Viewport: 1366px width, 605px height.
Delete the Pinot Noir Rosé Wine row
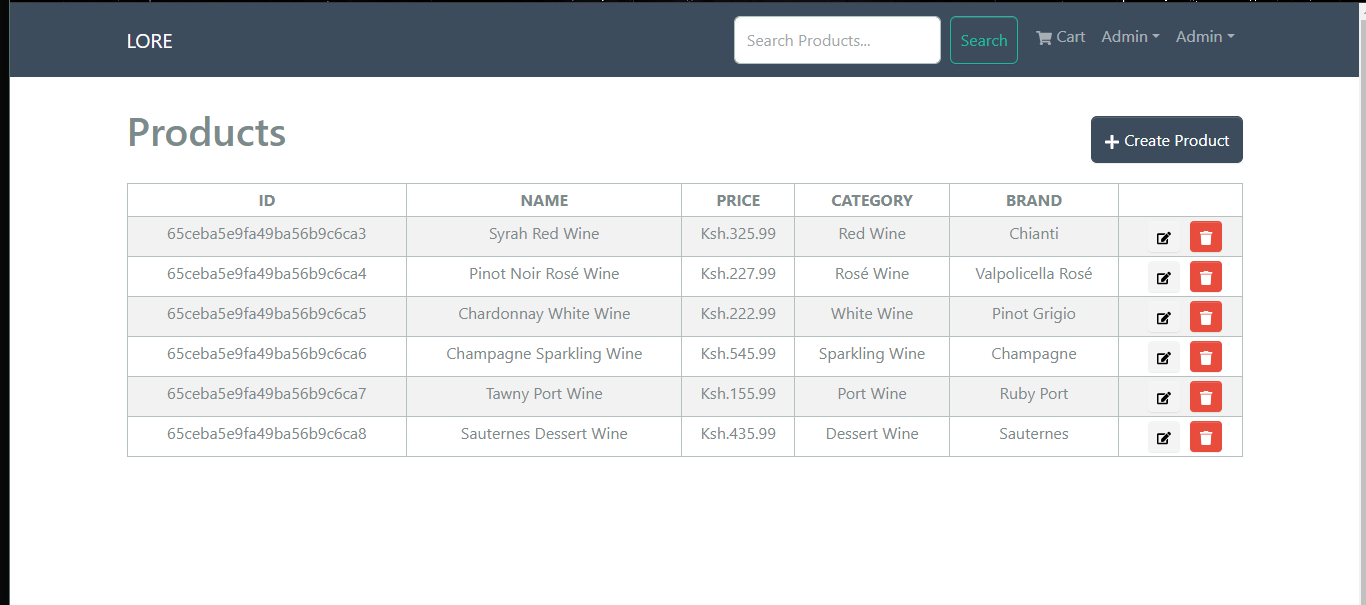(1205, 278)
